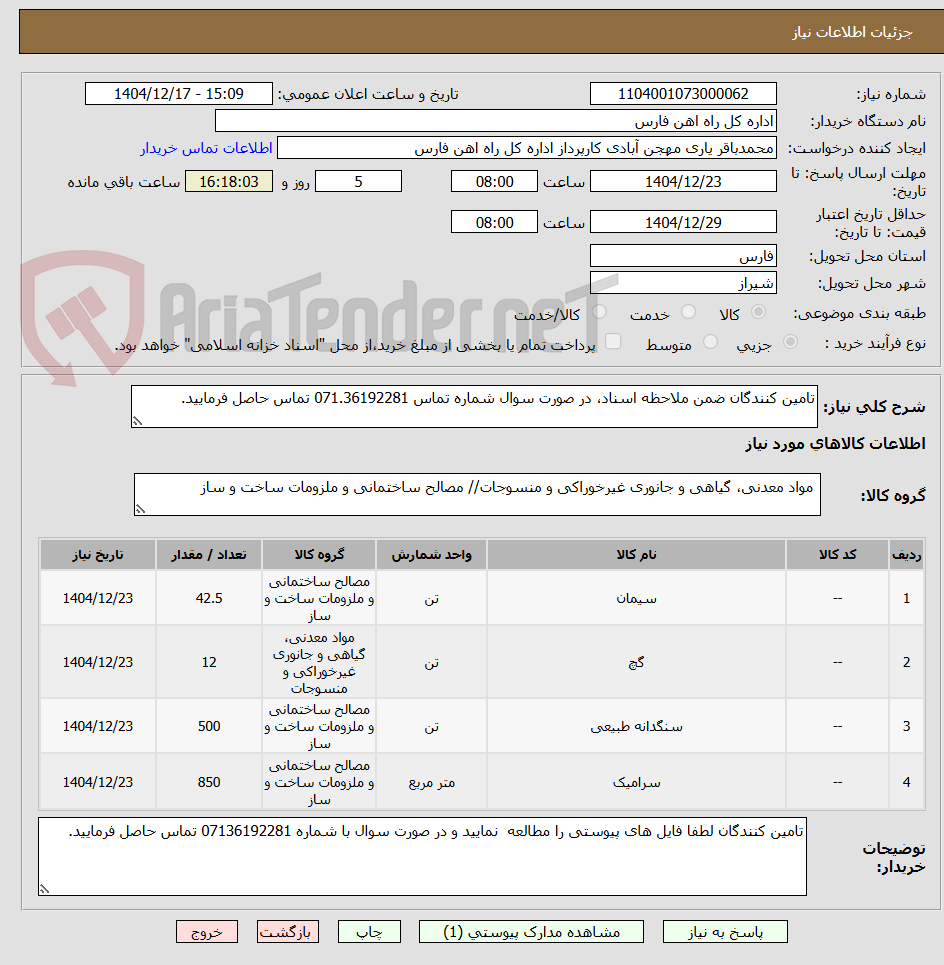Open اطلاعات تماس خریدار link

point(206,148)
